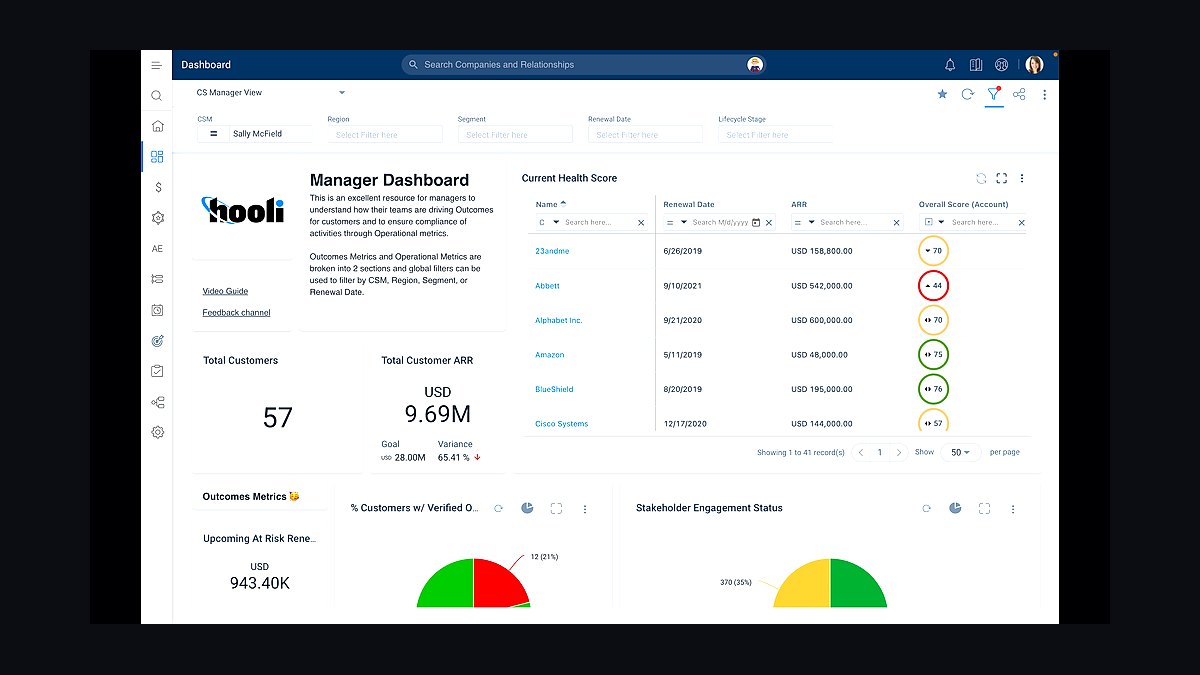Screen dimensions: 1200x675
Task: Refresh the % Customers w/ Verified widget
Action: click(x=498, y=508)
